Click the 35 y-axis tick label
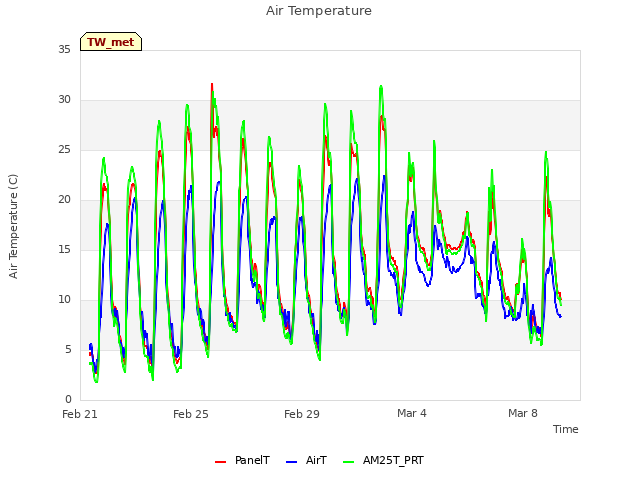This screenshot has height=480, width=640. click(64, 49)
